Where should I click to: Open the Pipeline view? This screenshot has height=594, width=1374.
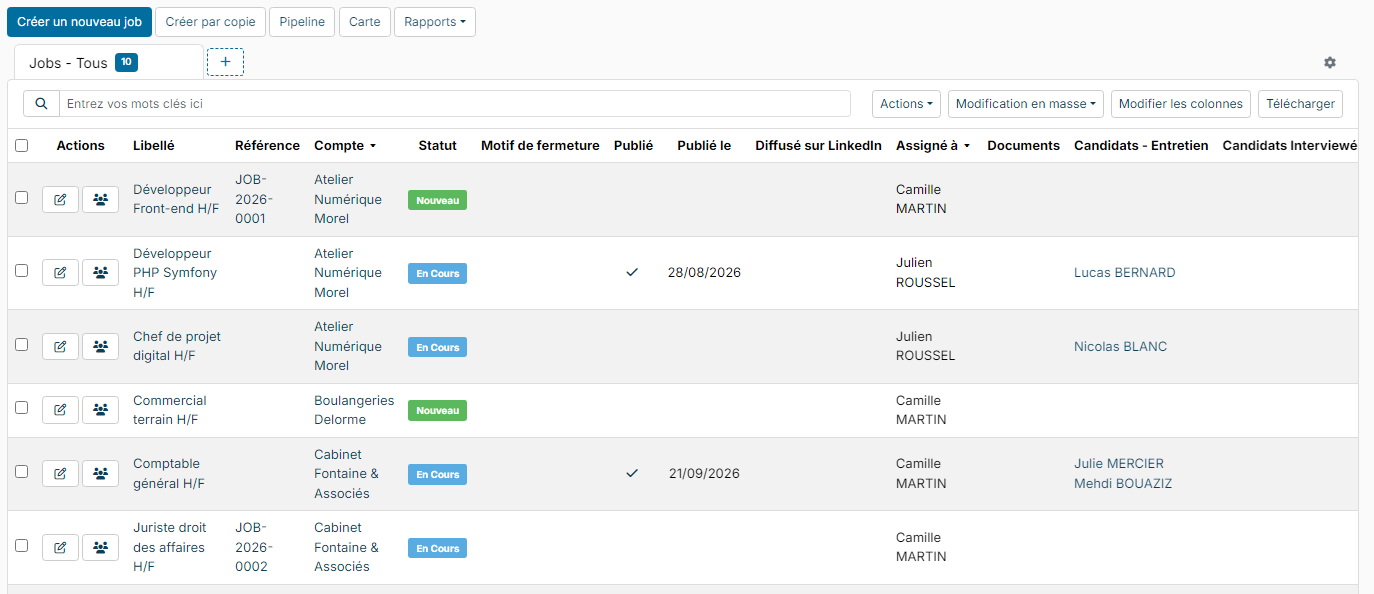[x=302, y=22]
